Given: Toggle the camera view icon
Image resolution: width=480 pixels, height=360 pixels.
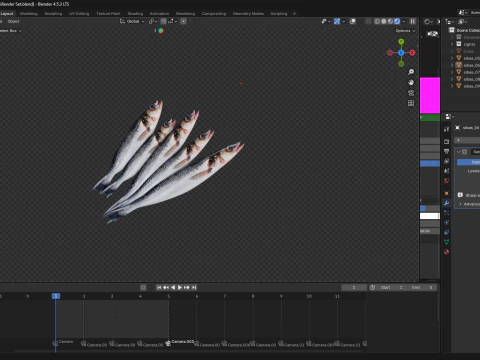Looking at the screenshot, I should click(411, 93).
